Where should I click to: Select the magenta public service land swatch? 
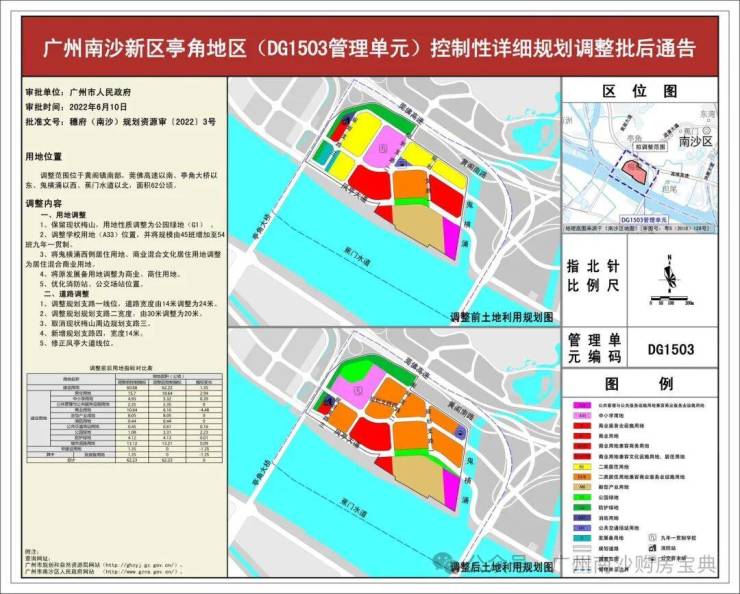[584, 405]
